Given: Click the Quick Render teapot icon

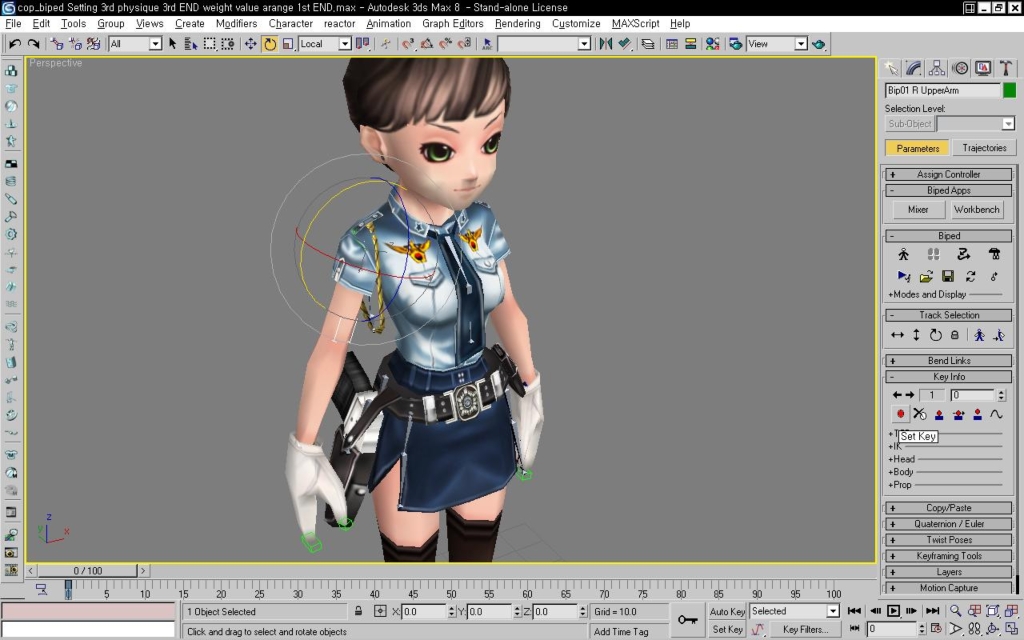Looking at the screenshot, I should point(818,44).
